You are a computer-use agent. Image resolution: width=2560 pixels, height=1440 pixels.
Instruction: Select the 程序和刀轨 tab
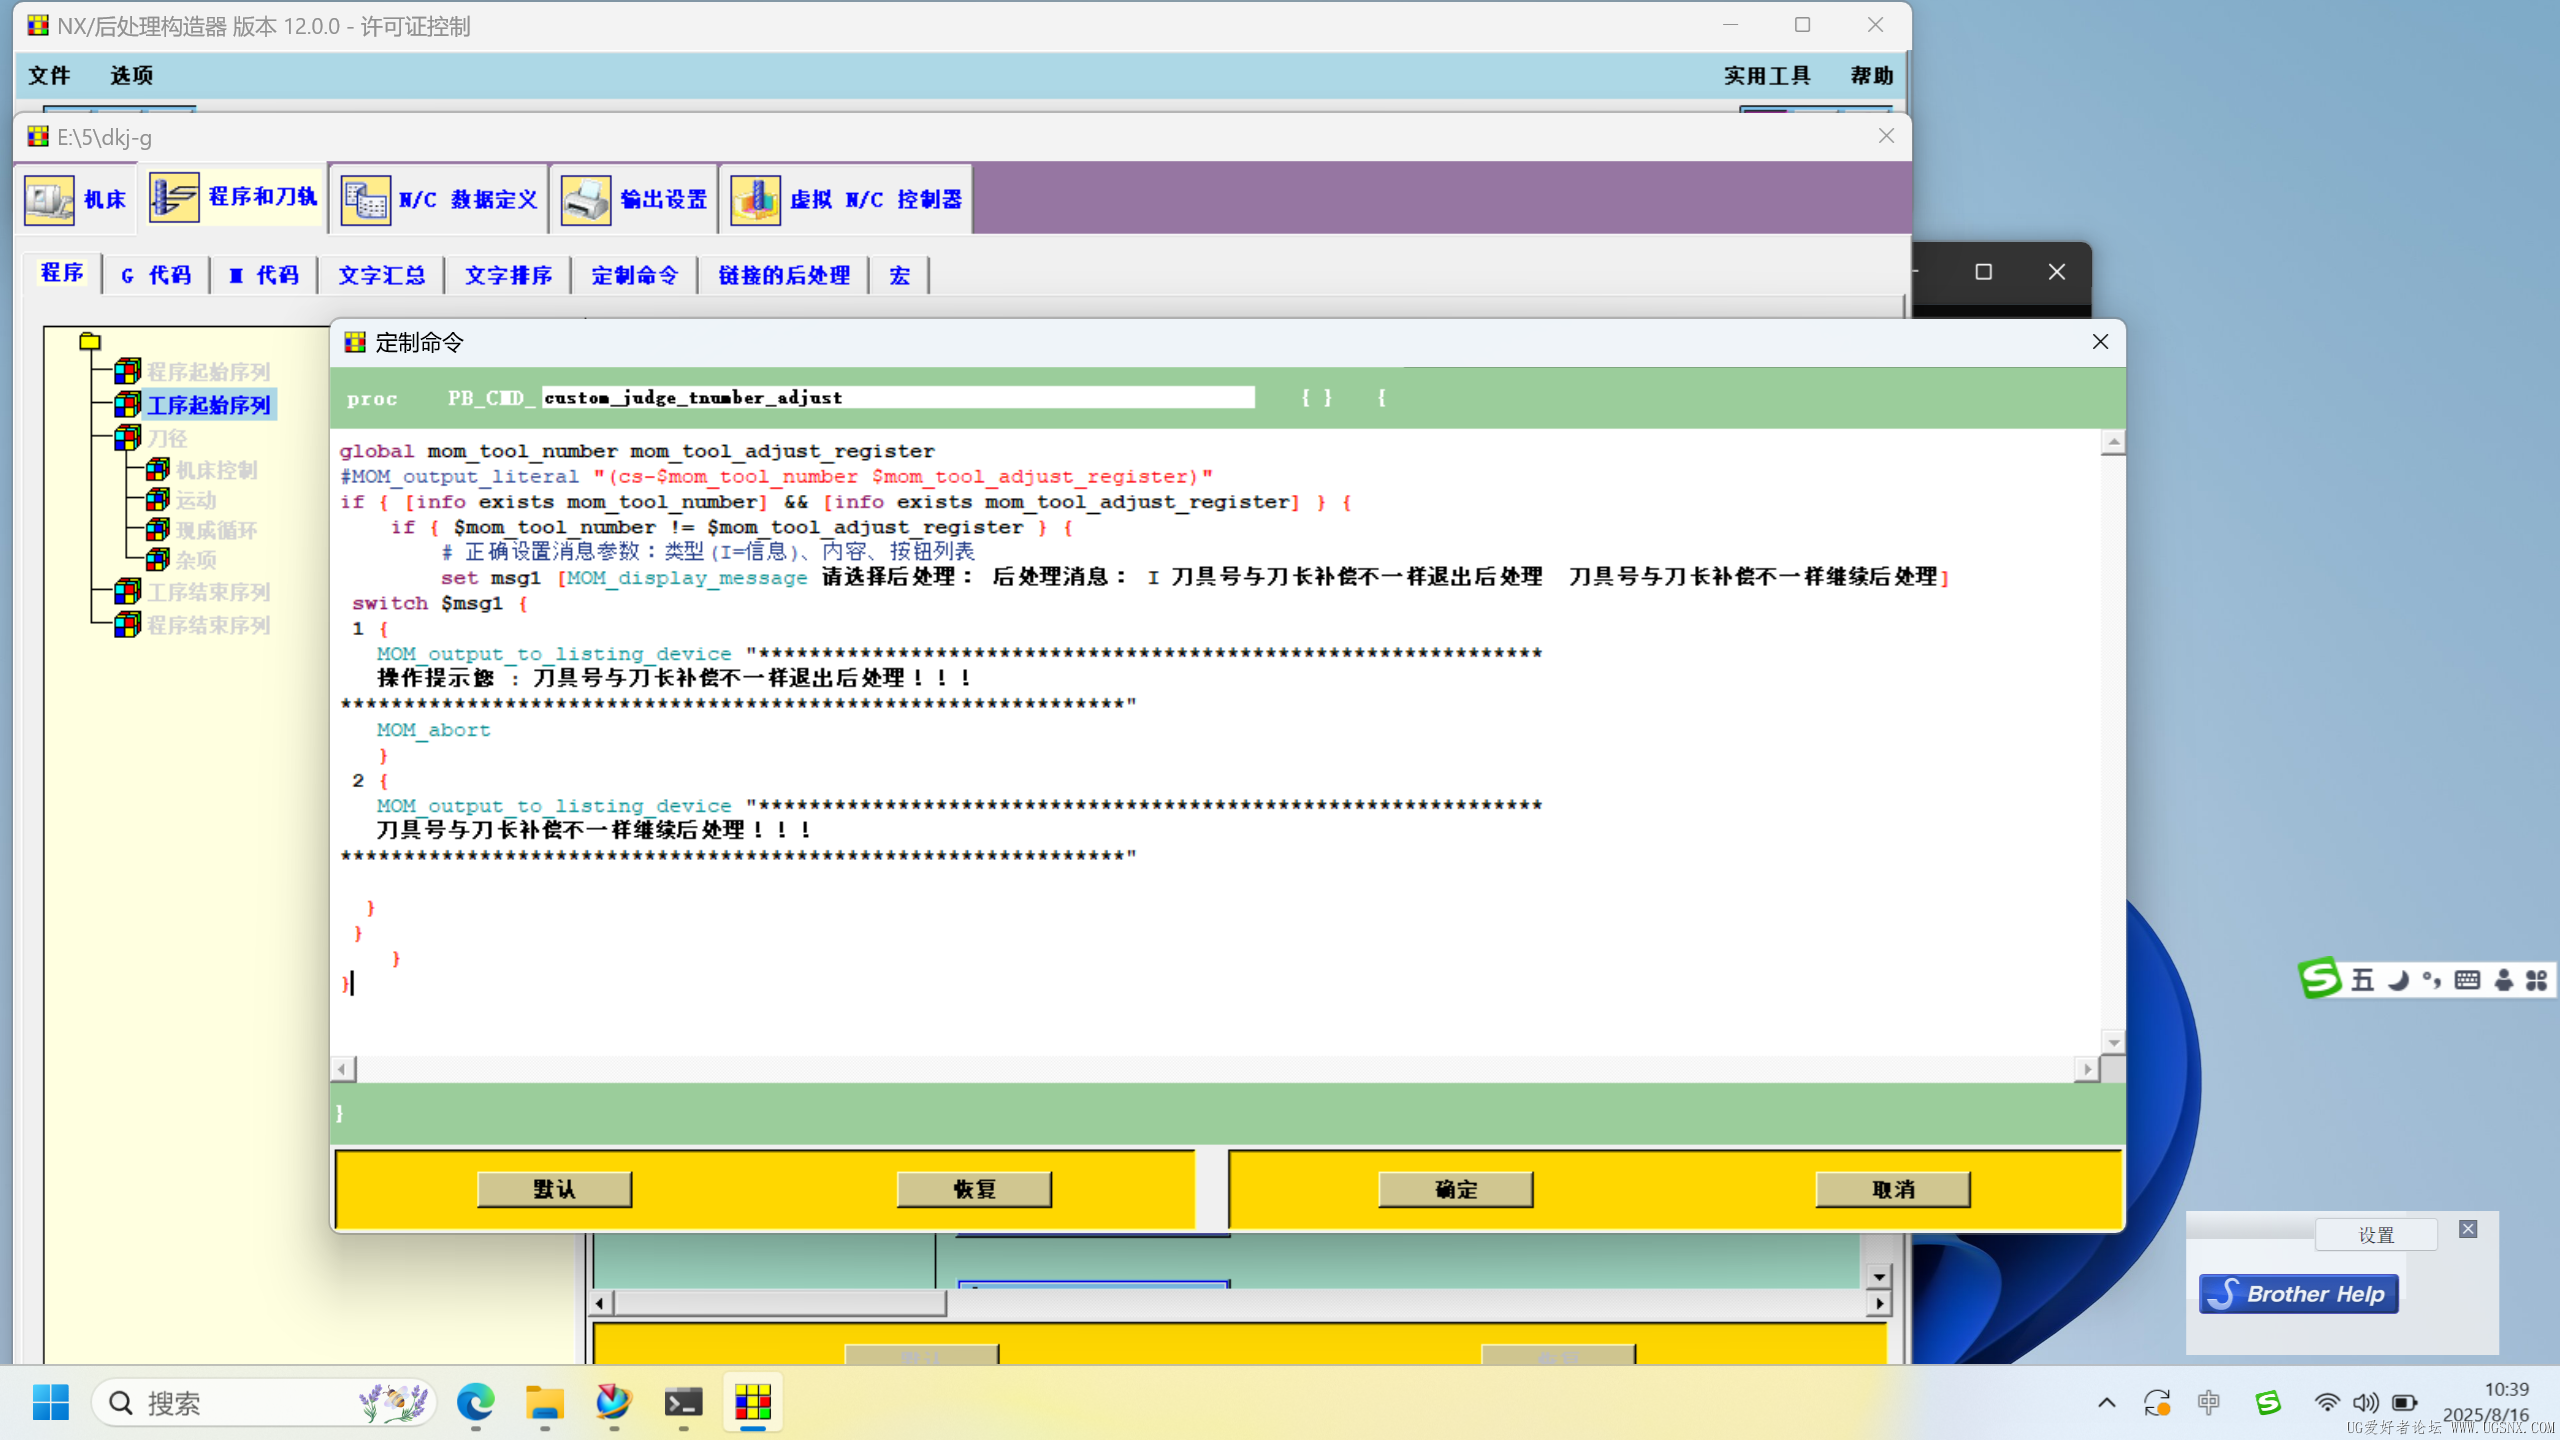pos(233,197)
